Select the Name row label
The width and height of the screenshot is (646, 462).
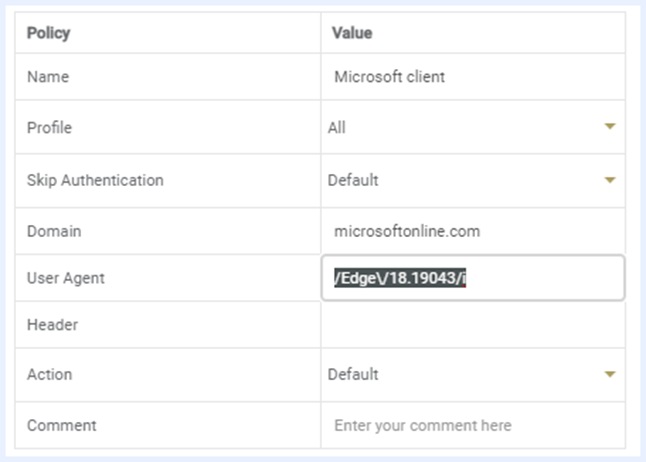tap(48, 76)
